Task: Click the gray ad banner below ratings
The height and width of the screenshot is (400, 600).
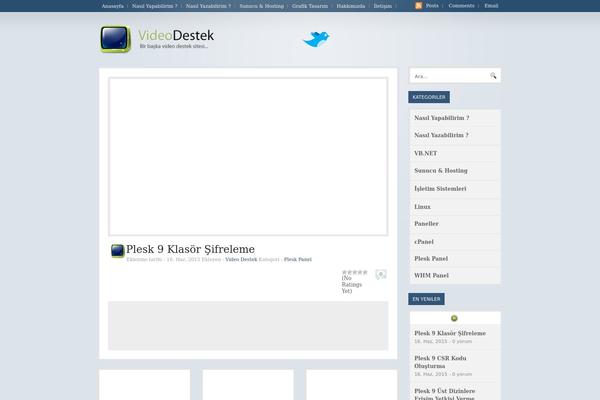Action: click(248, 326)
